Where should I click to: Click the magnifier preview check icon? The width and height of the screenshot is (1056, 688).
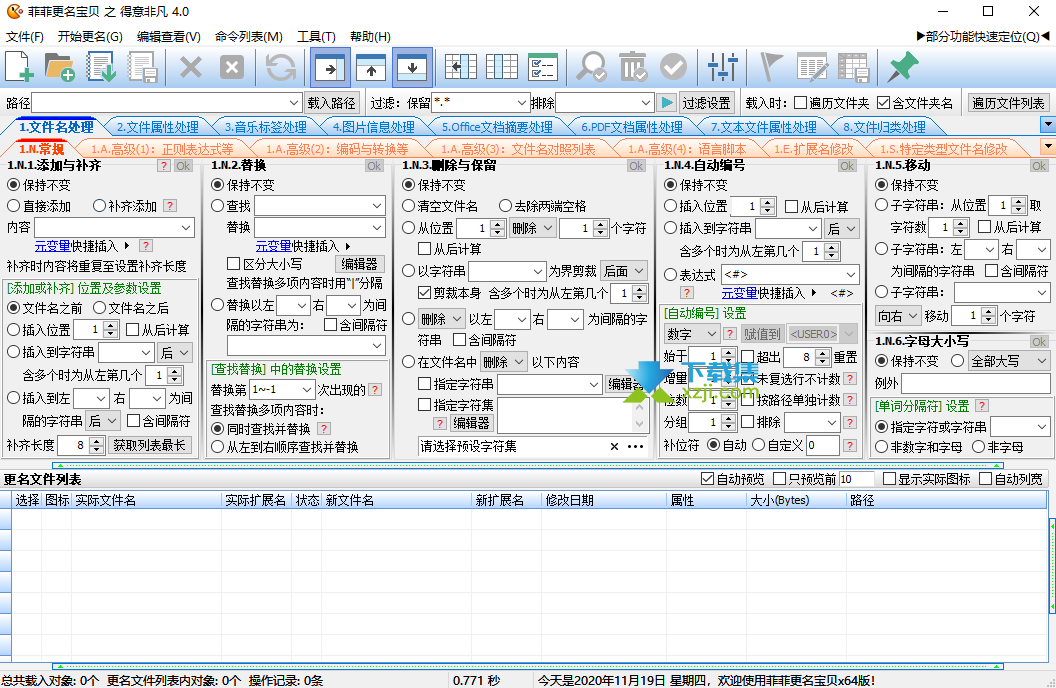coord(591,67)
